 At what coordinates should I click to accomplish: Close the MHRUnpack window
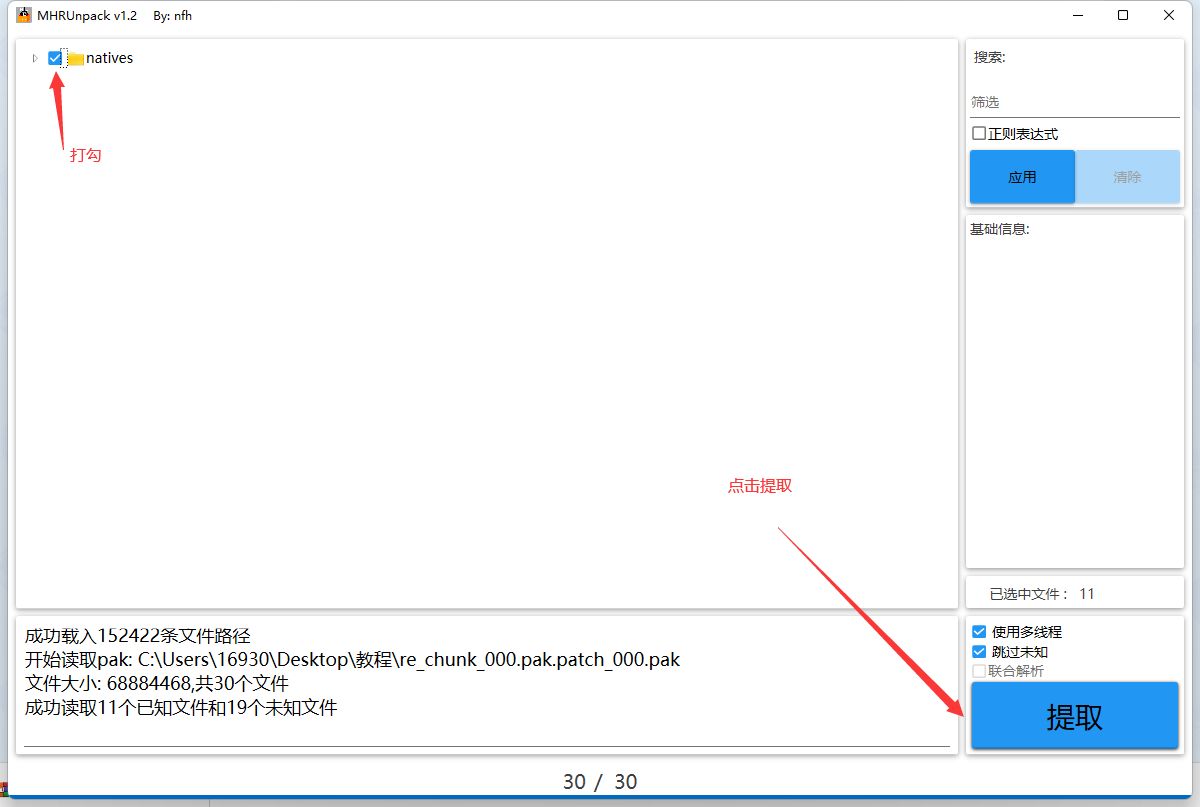pyautogui.click(x=1168, y=15)
